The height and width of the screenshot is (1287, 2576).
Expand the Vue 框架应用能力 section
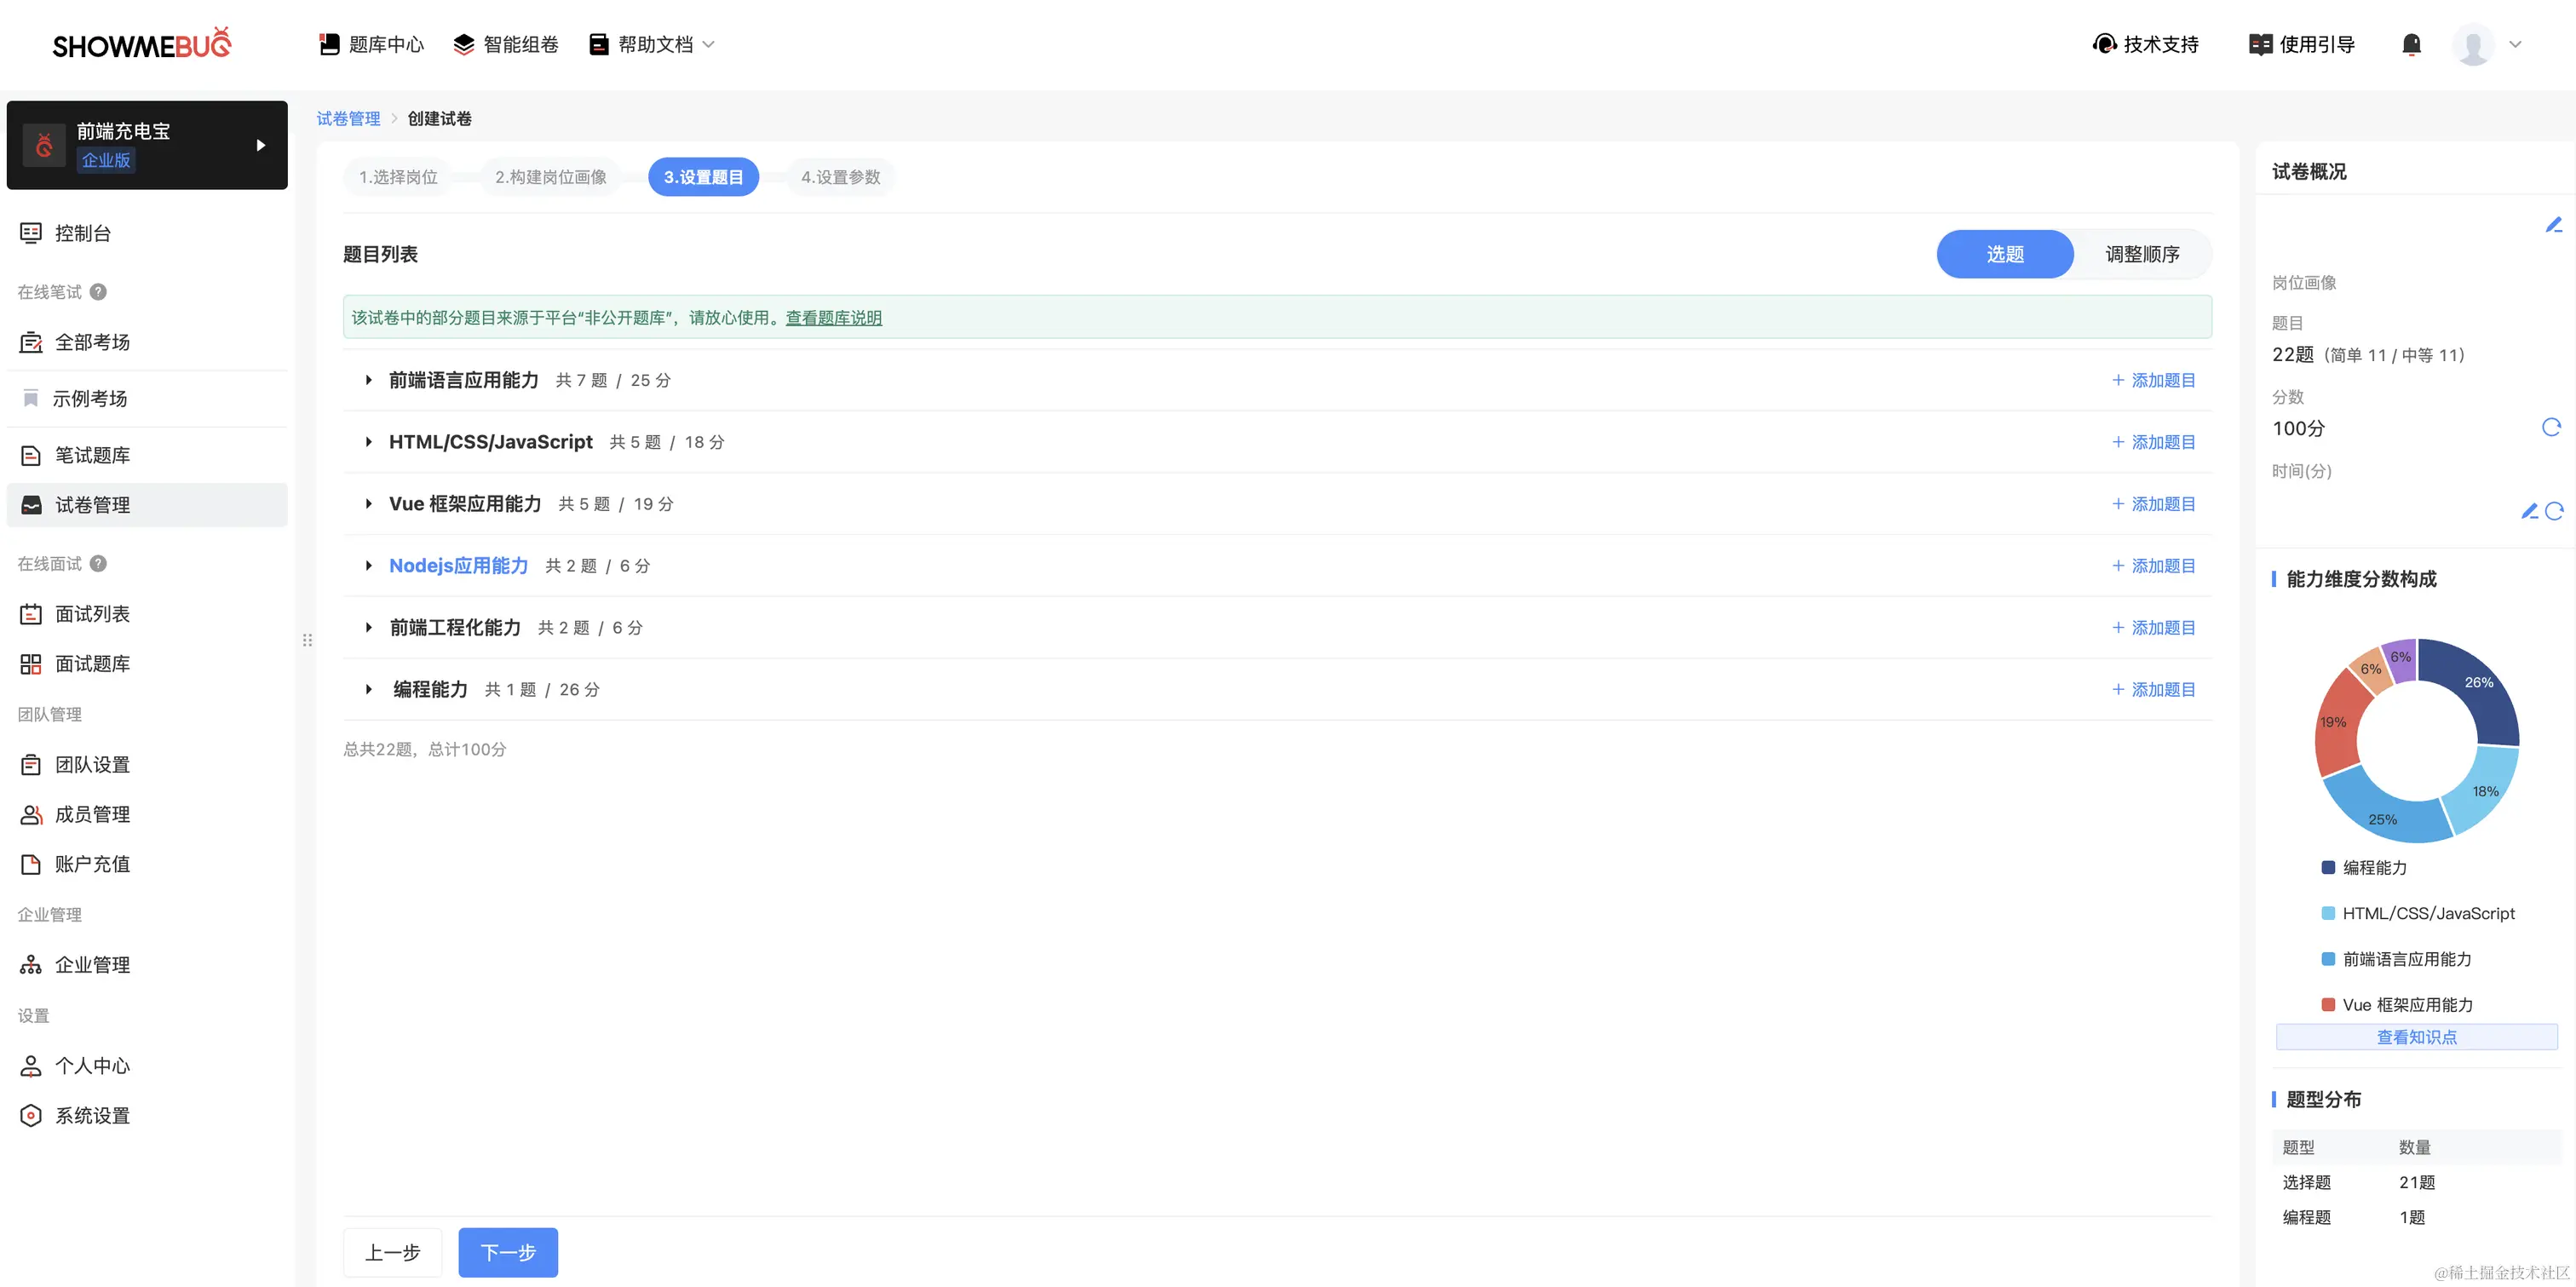pos(369,504)
